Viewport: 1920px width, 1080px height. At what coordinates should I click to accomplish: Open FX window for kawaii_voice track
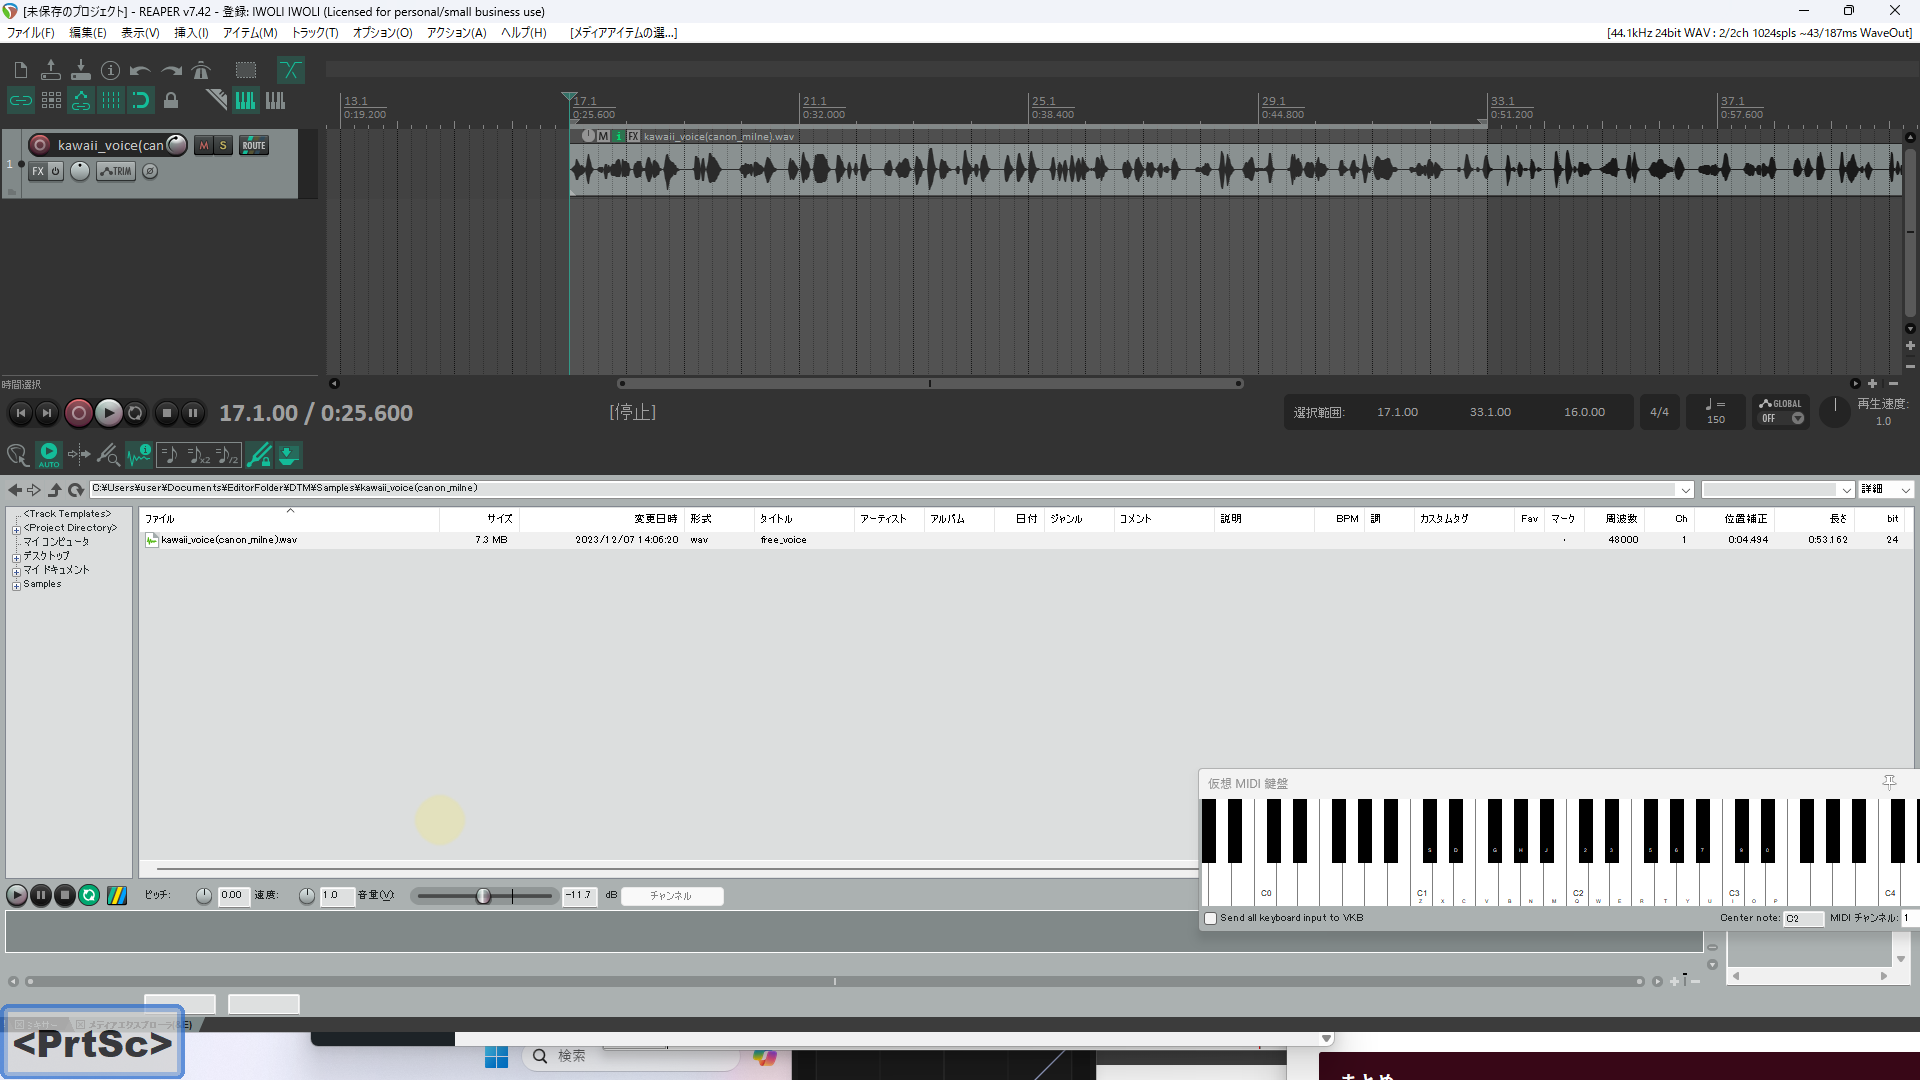point(37,171)
